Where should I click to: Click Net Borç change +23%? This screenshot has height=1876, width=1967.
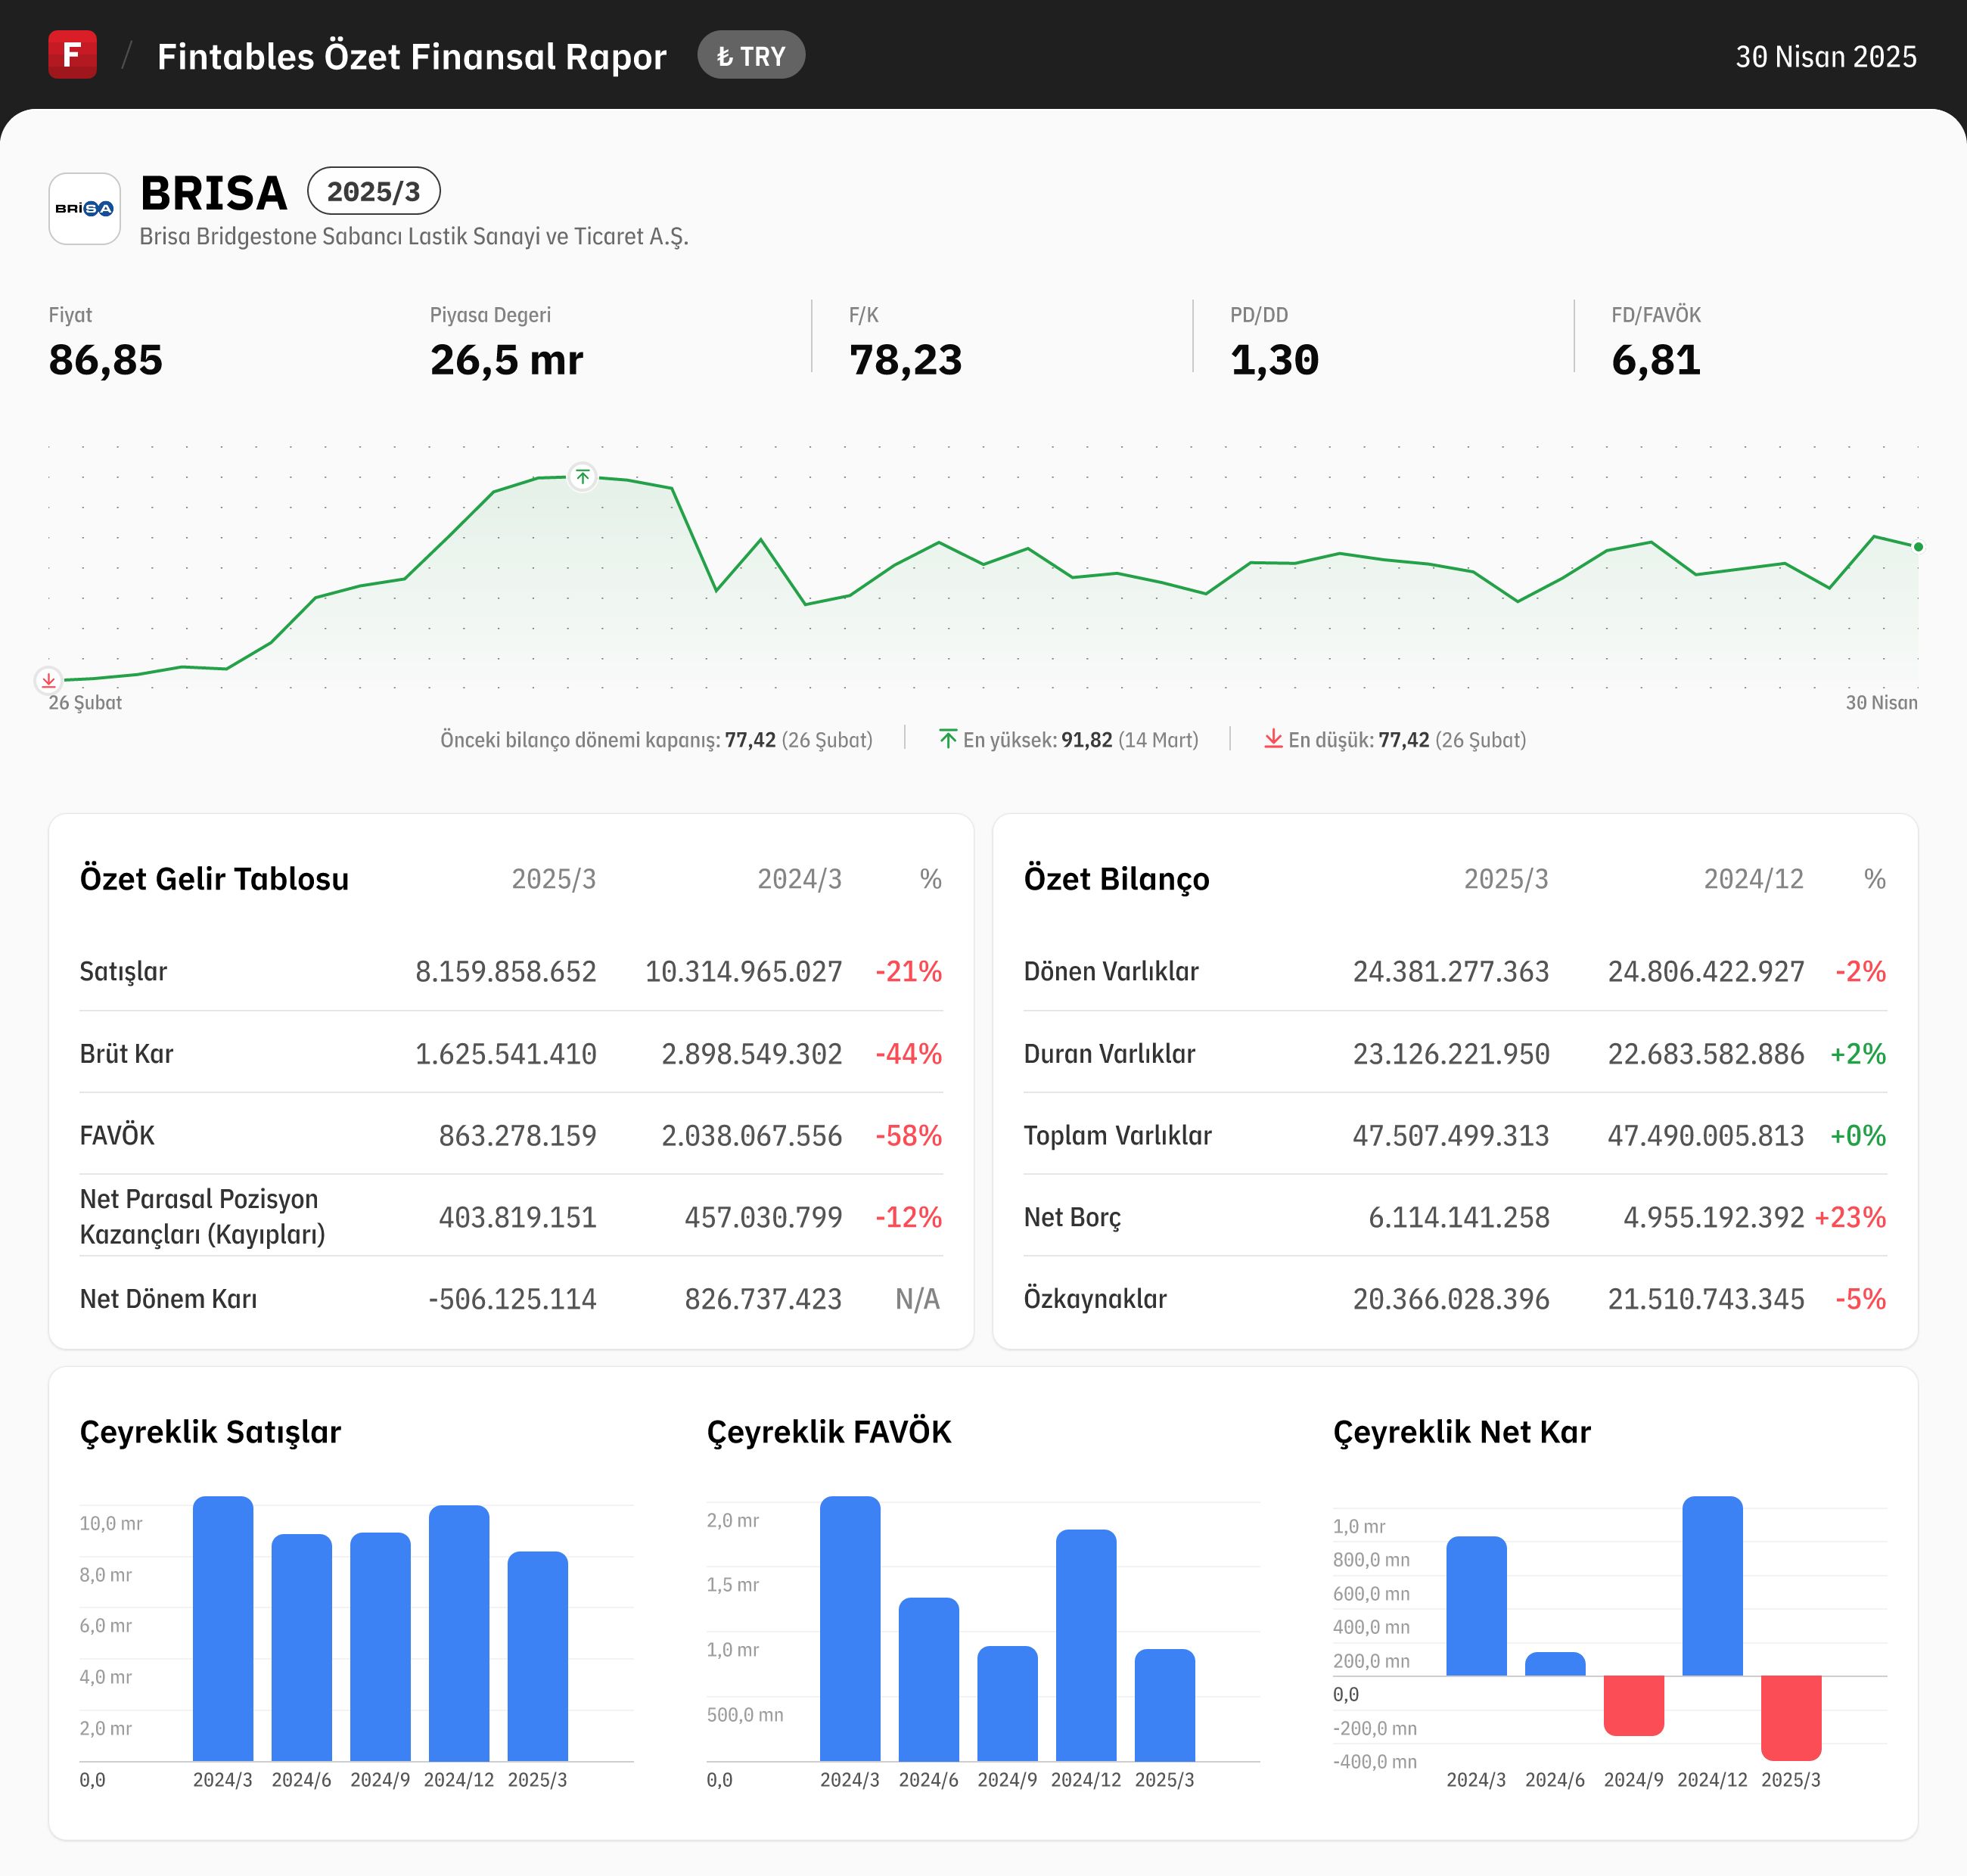tap(1850, 1217)
